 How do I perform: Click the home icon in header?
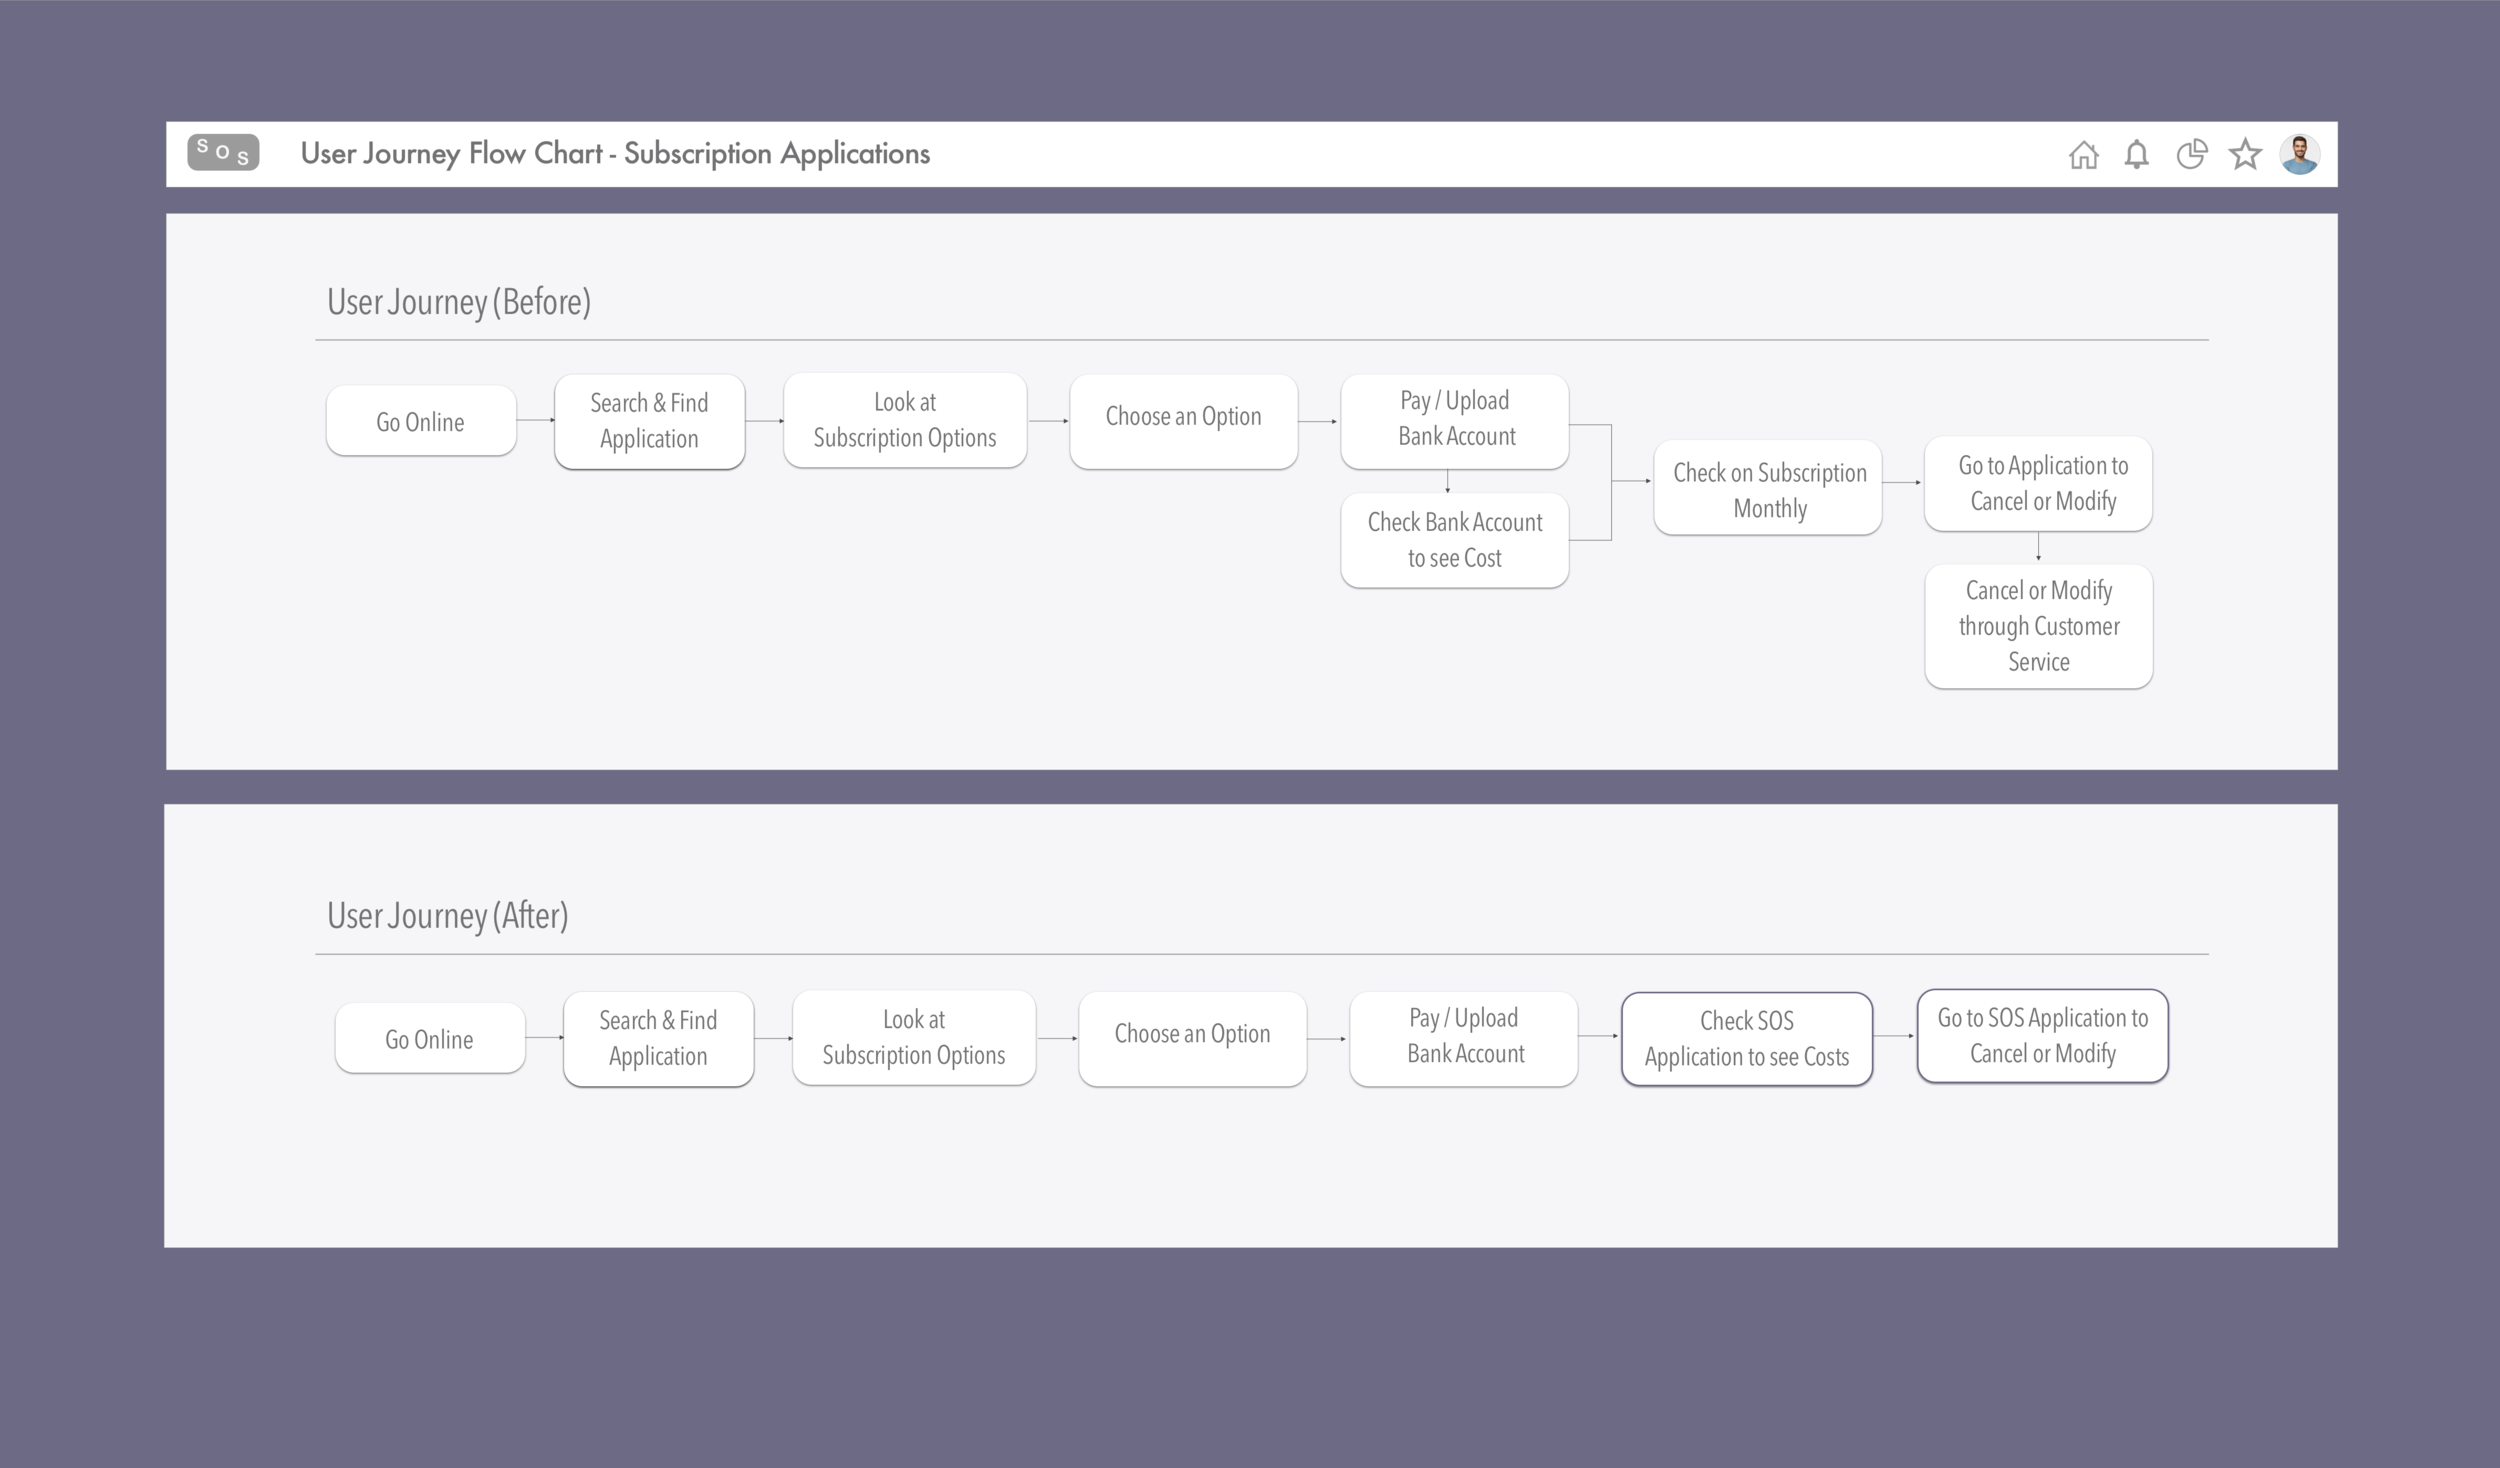coord(2083,155)
